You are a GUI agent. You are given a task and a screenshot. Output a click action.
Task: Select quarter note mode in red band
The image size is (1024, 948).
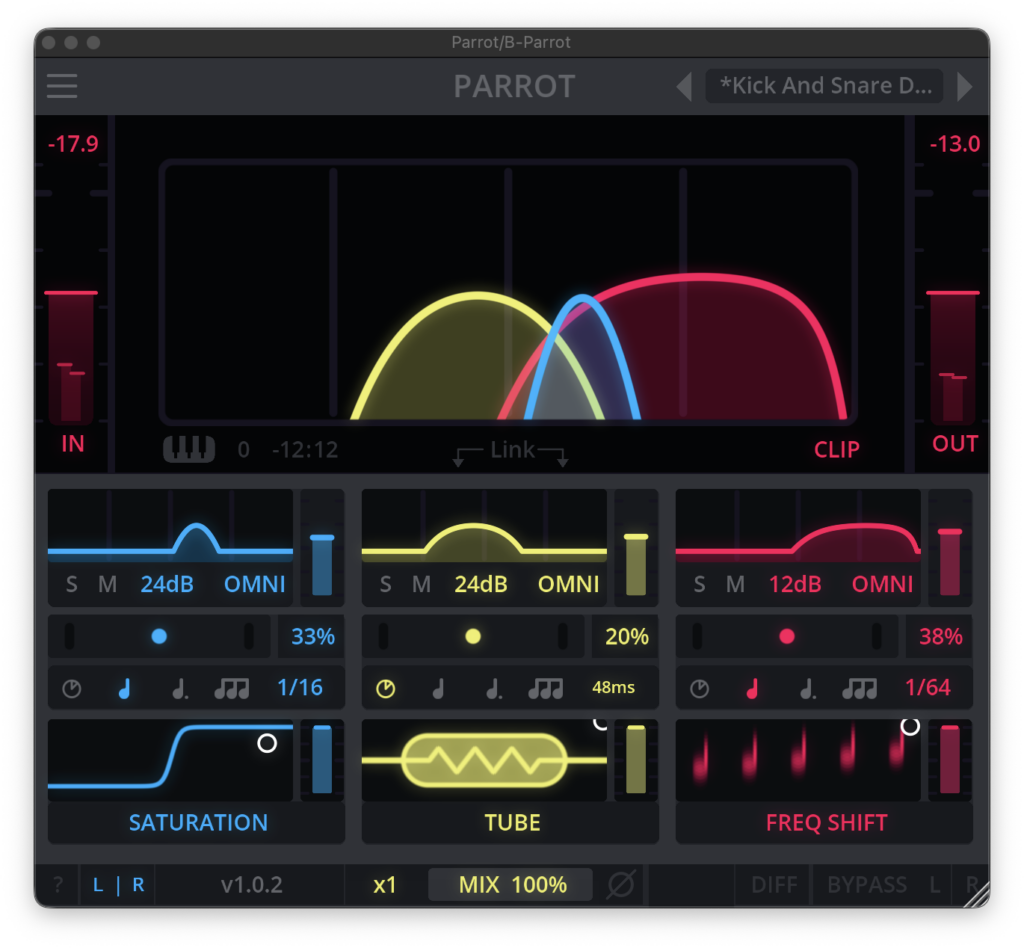(752, 689)
